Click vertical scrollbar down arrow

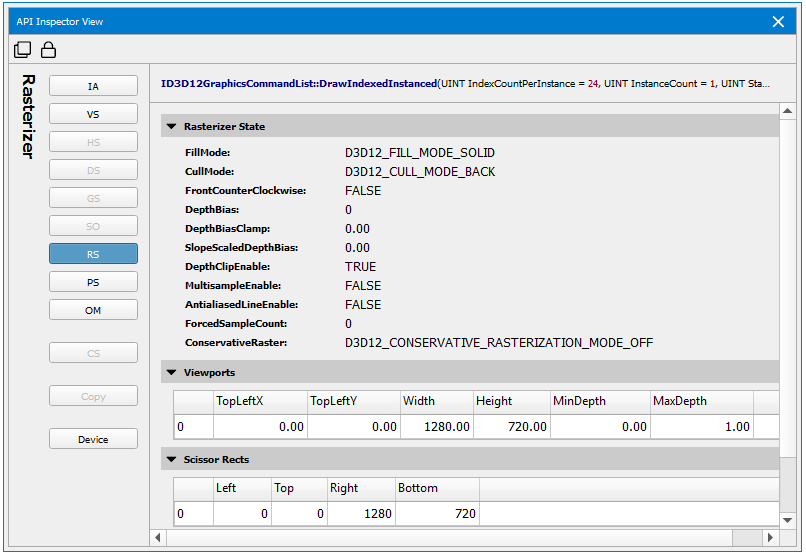pos(787,520)
